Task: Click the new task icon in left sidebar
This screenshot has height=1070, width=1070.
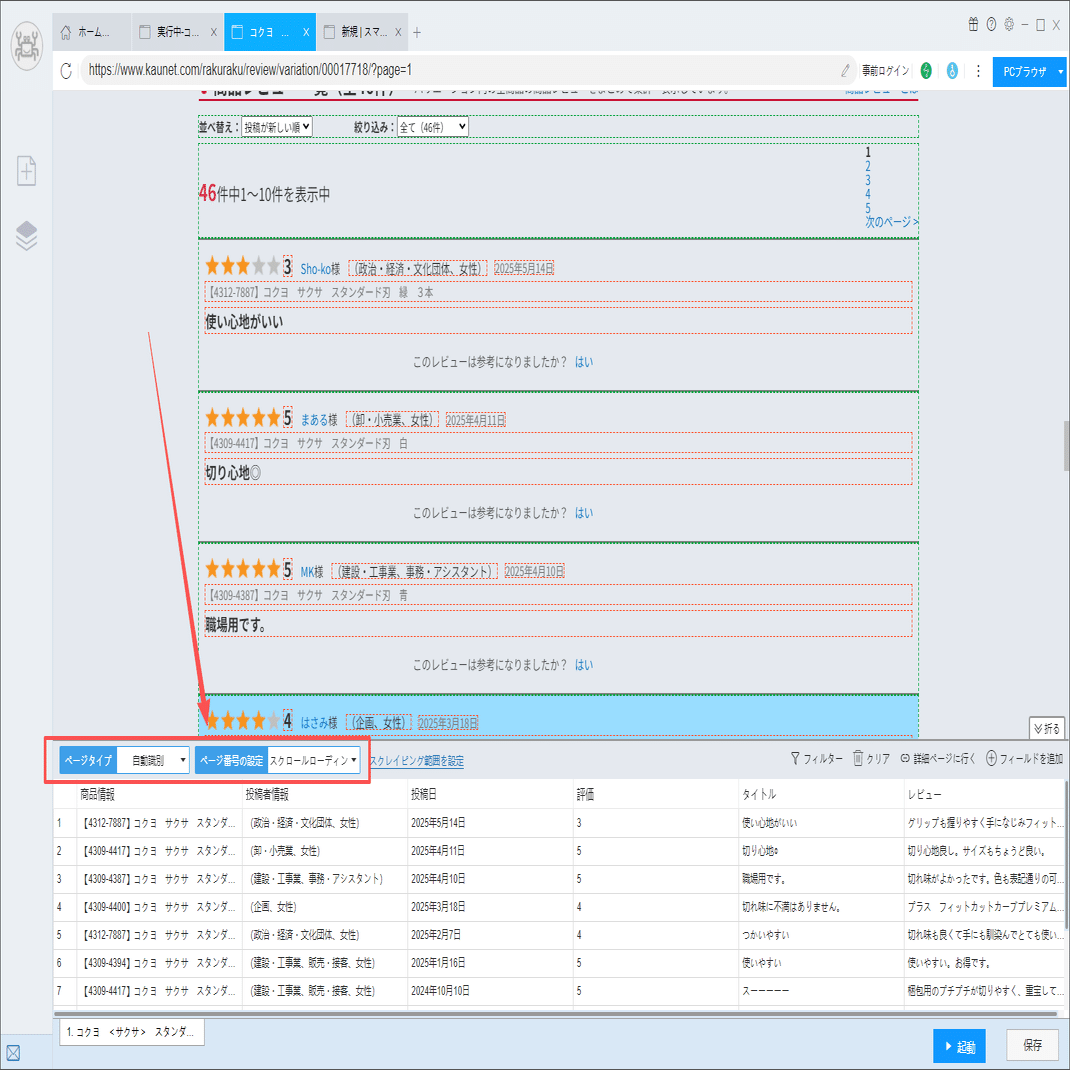Action: tap(27, 171)
